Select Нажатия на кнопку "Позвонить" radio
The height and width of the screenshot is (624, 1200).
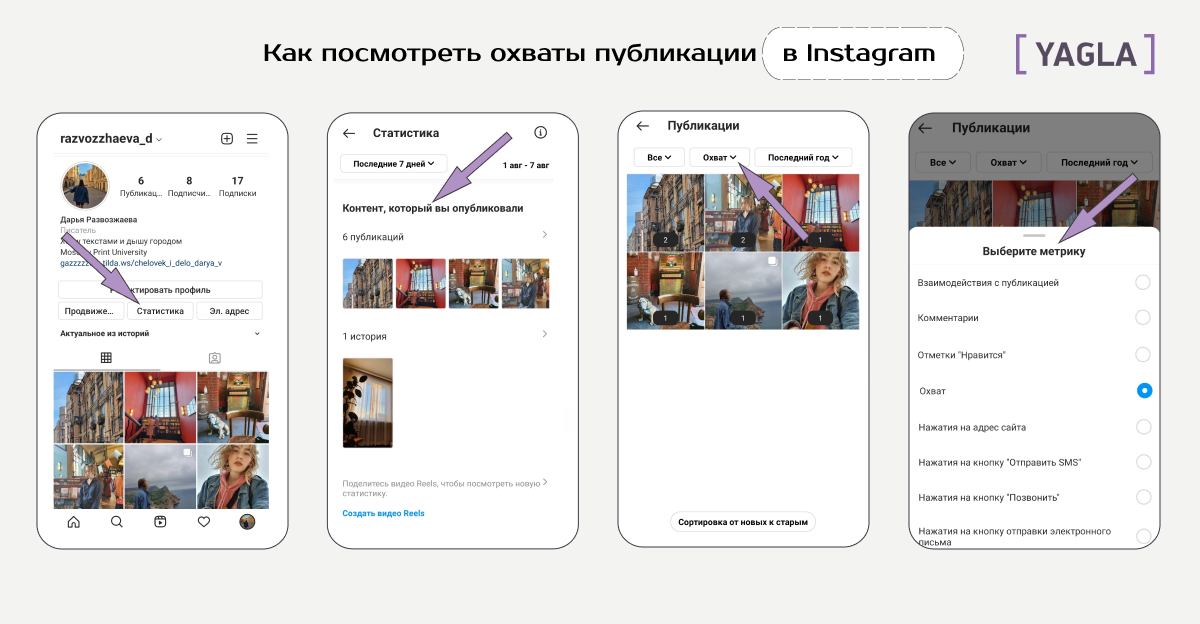point(1143,497)
